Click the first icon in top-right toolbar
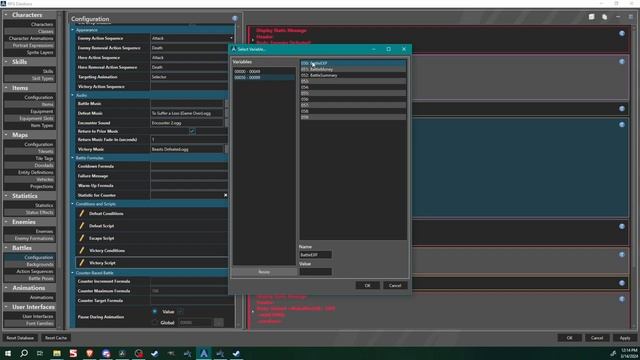 [x=591, y=17]
